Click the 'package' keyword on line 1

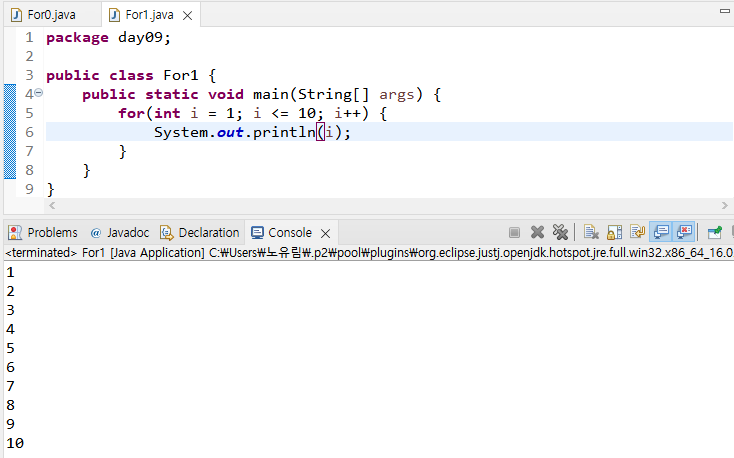coord(77,37)
